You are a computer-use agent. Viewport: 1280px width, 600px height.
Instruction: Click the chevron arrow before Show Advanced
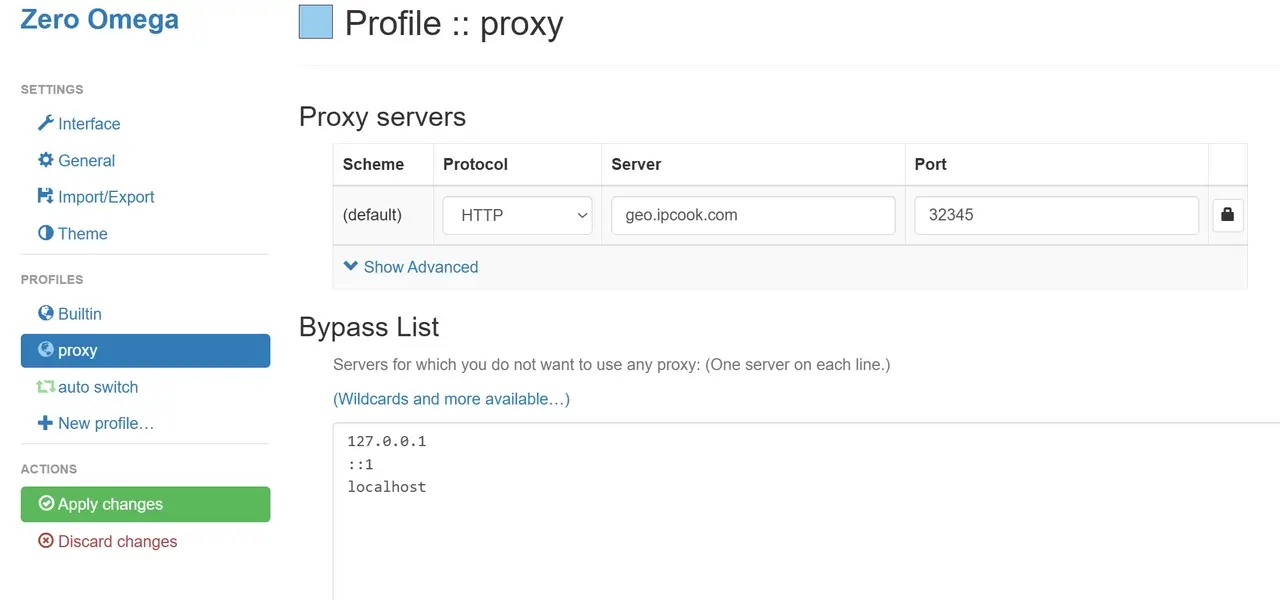350,267
